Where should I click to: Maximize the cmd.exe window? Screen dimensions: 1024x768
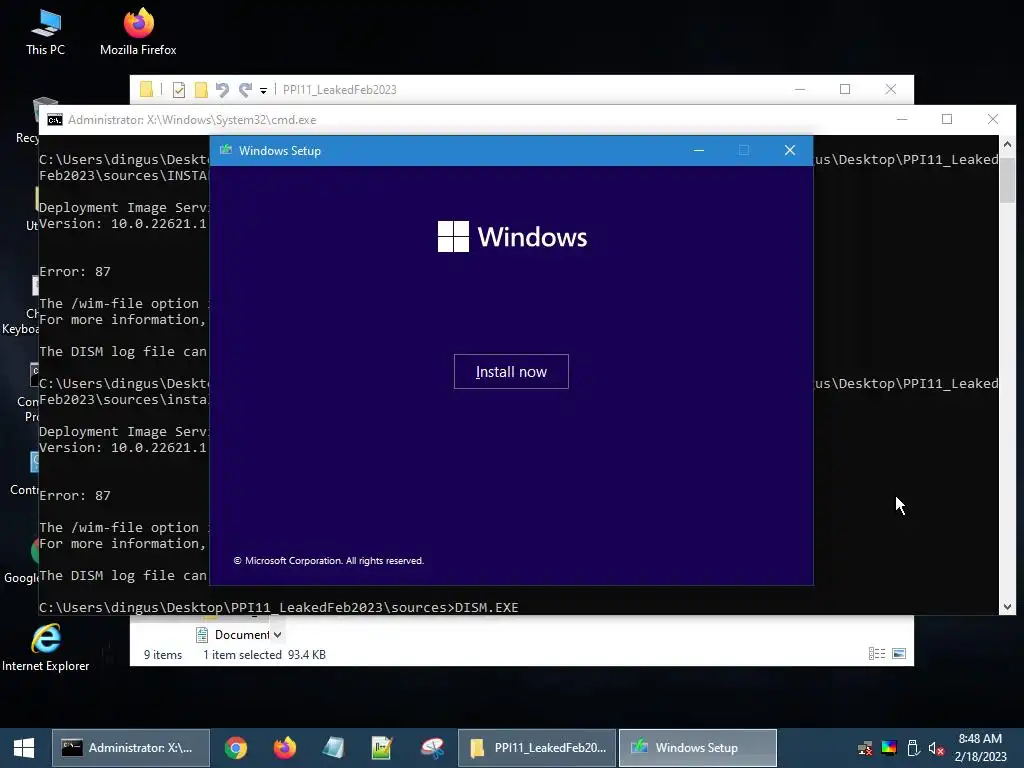(947, 119)
